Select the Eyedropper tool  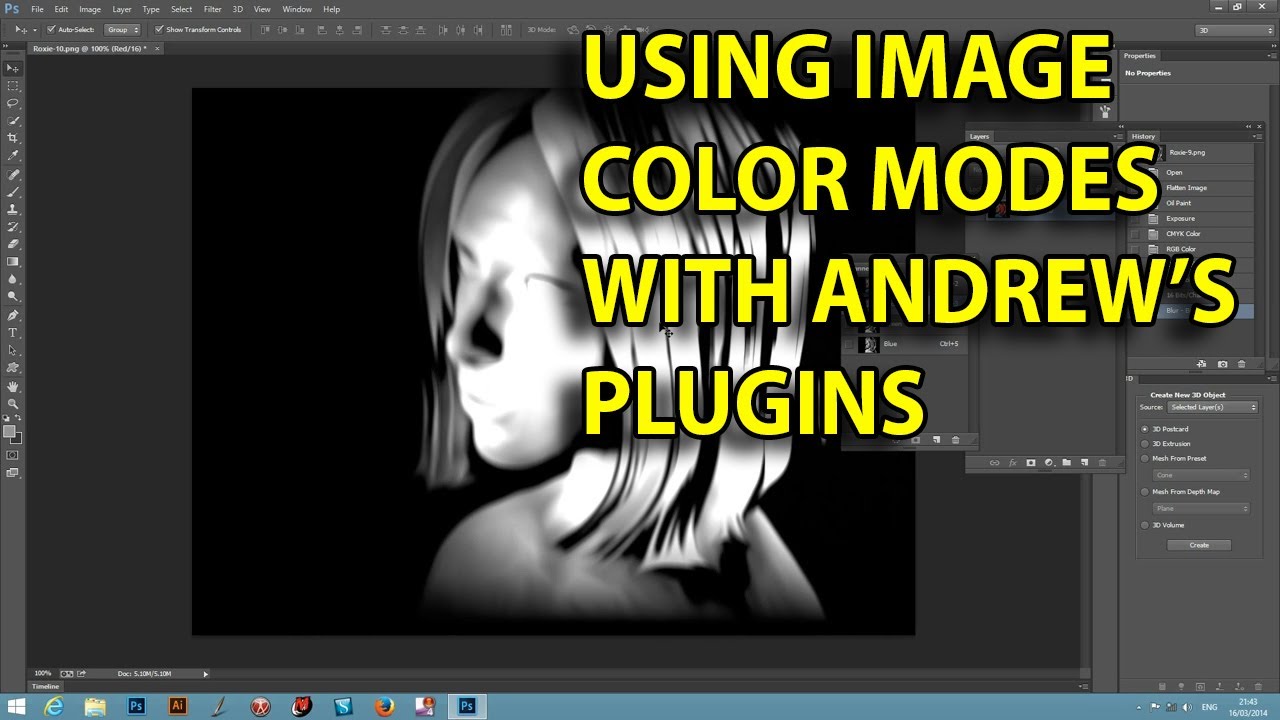pyautogui.click(x=13, y=156)
